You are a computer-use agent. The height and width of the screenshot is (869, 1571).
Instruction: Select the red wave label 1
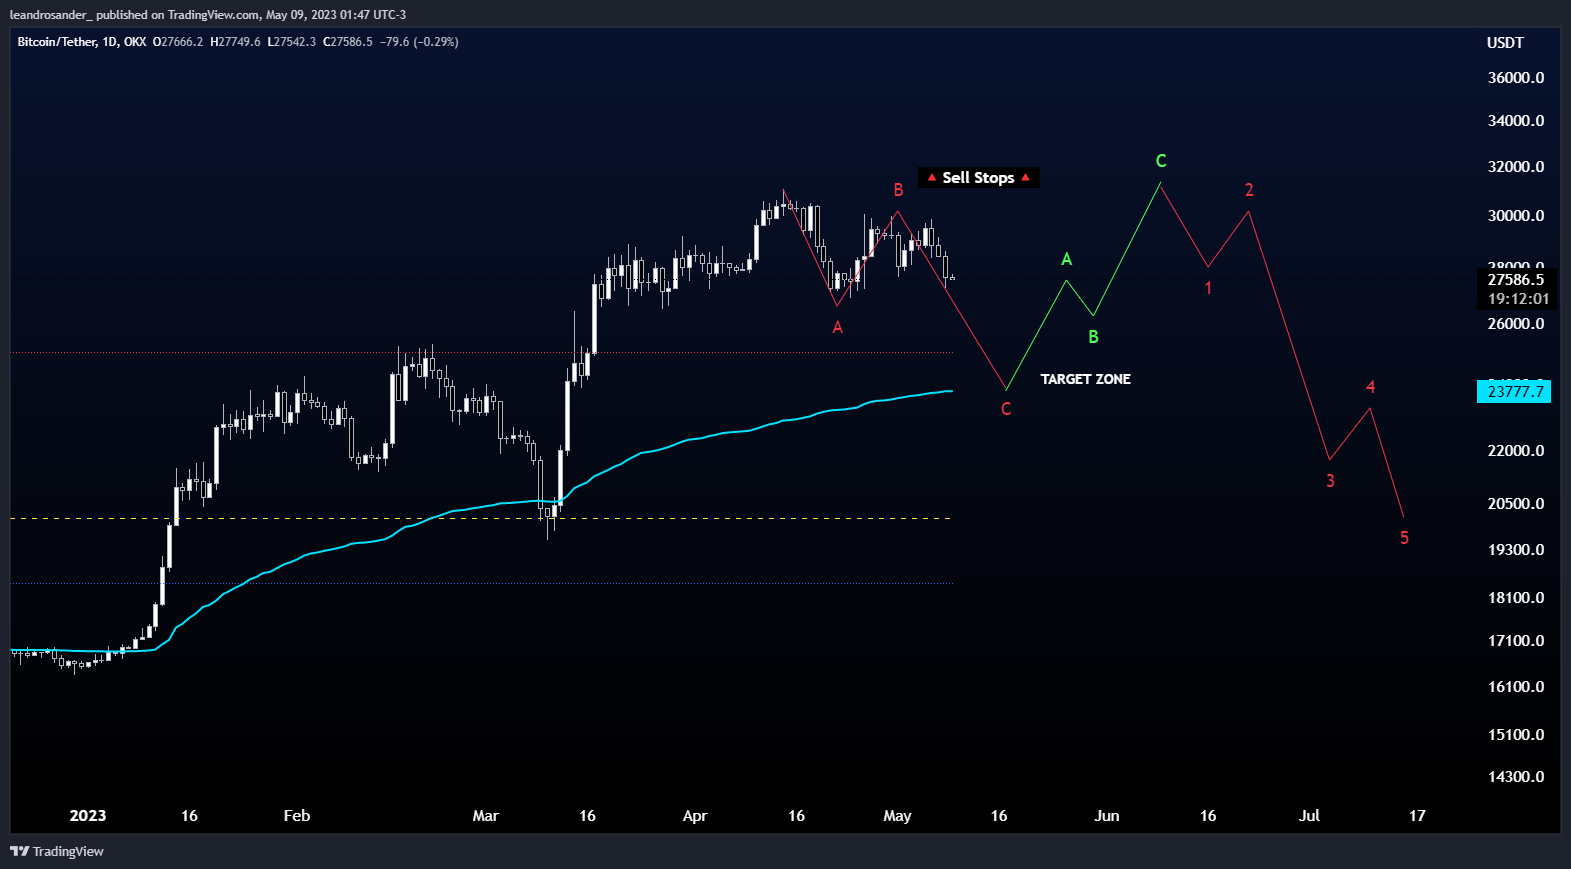[x=1208, y=288]
